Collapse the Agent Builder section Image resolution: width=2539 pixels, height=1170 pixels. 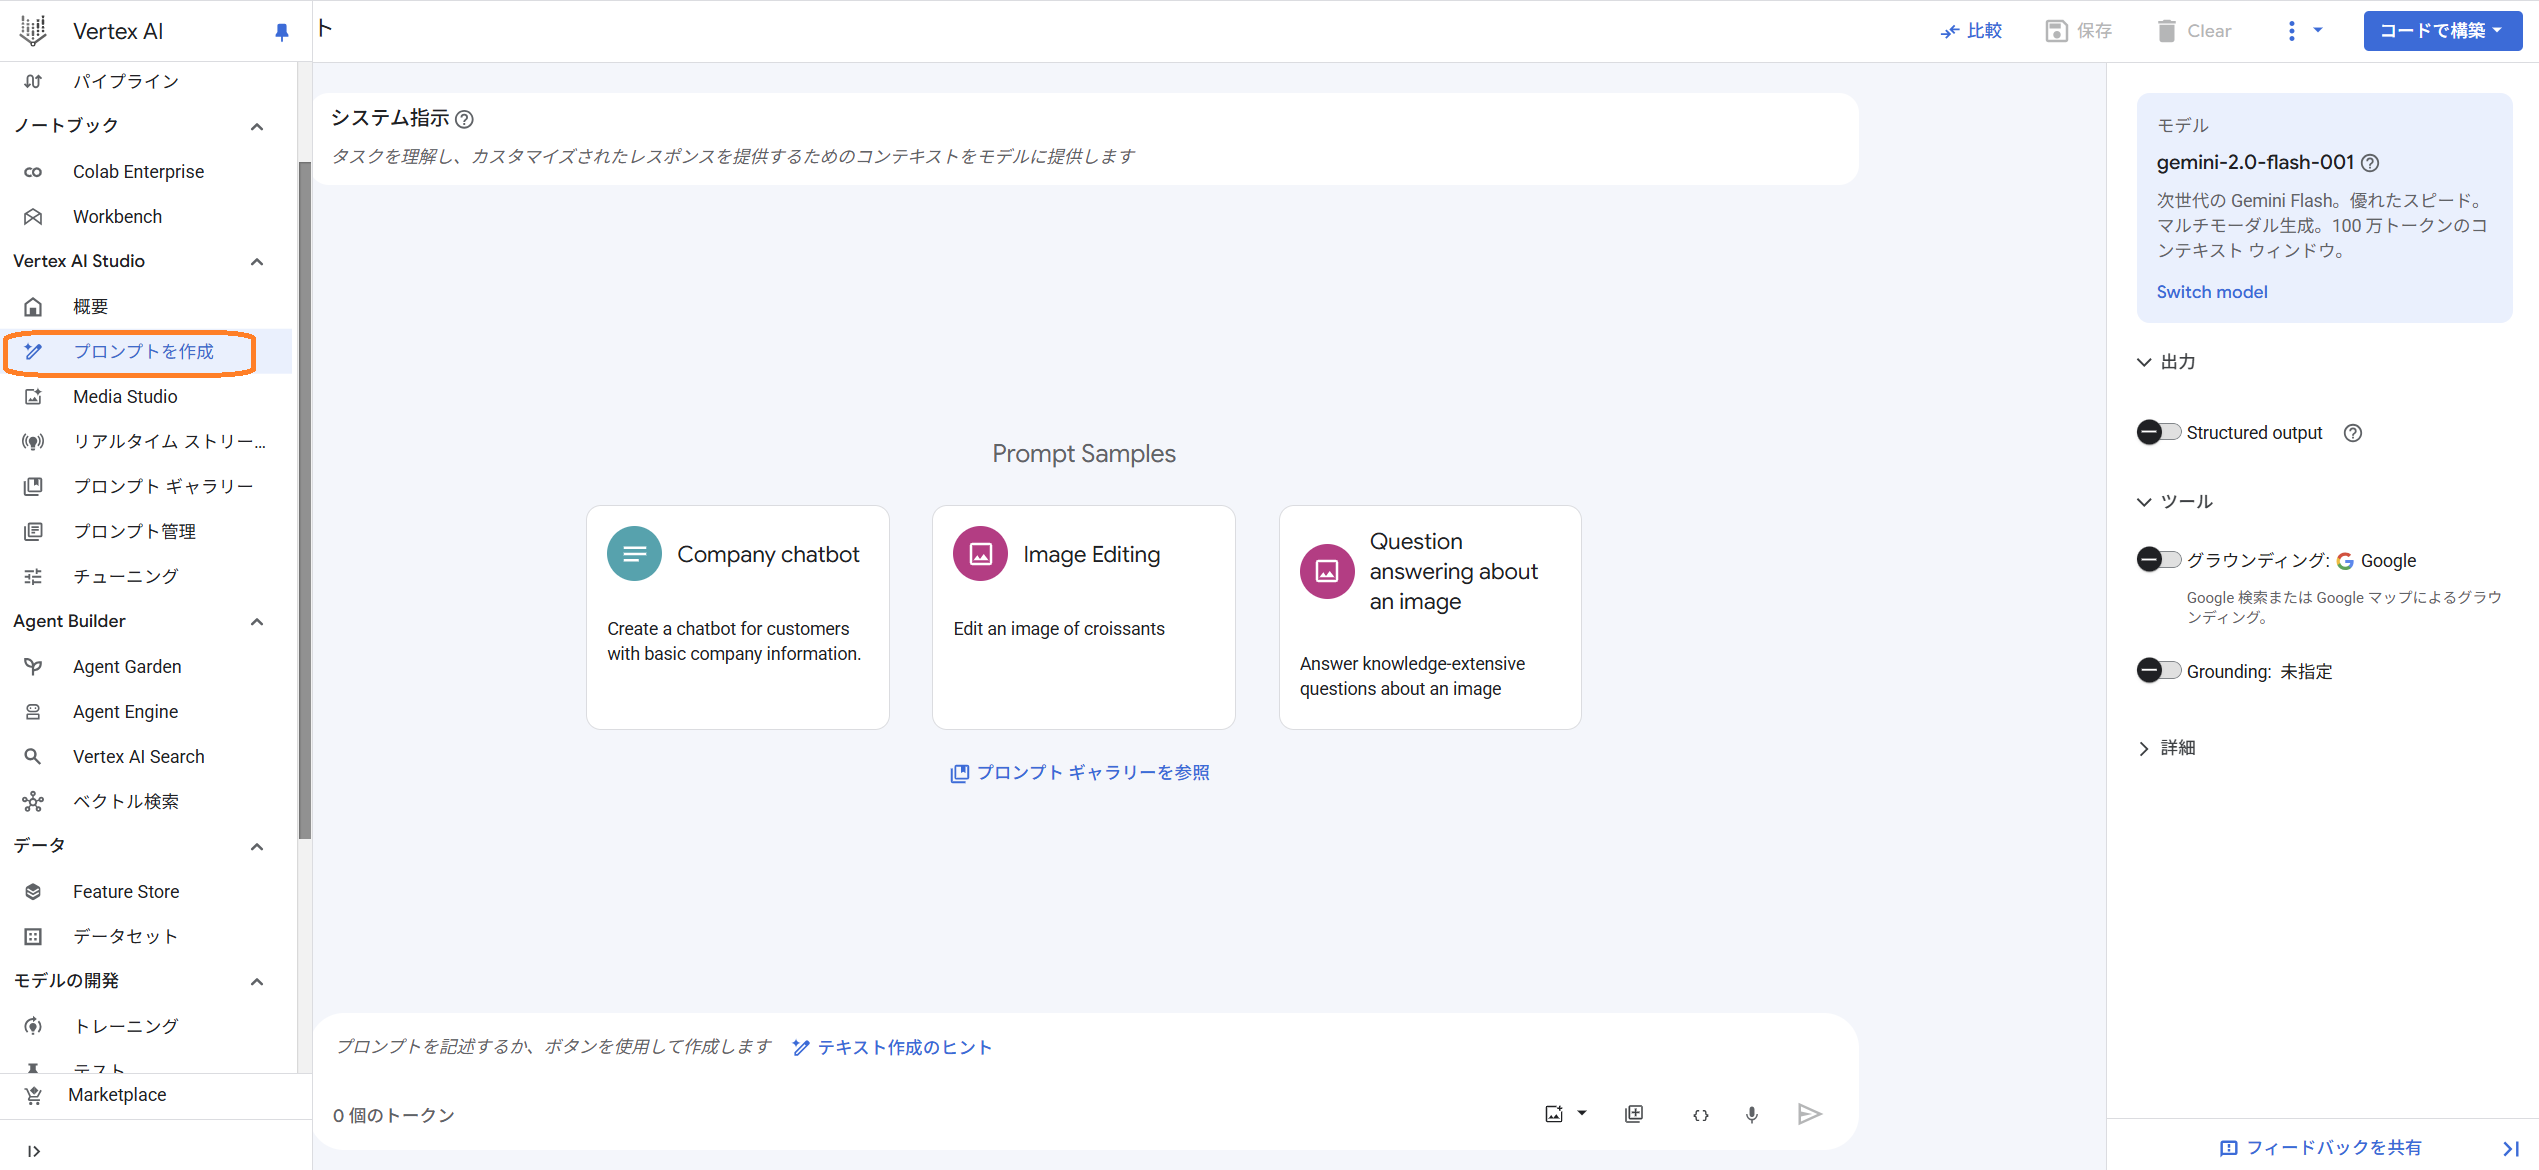(257, 622)
